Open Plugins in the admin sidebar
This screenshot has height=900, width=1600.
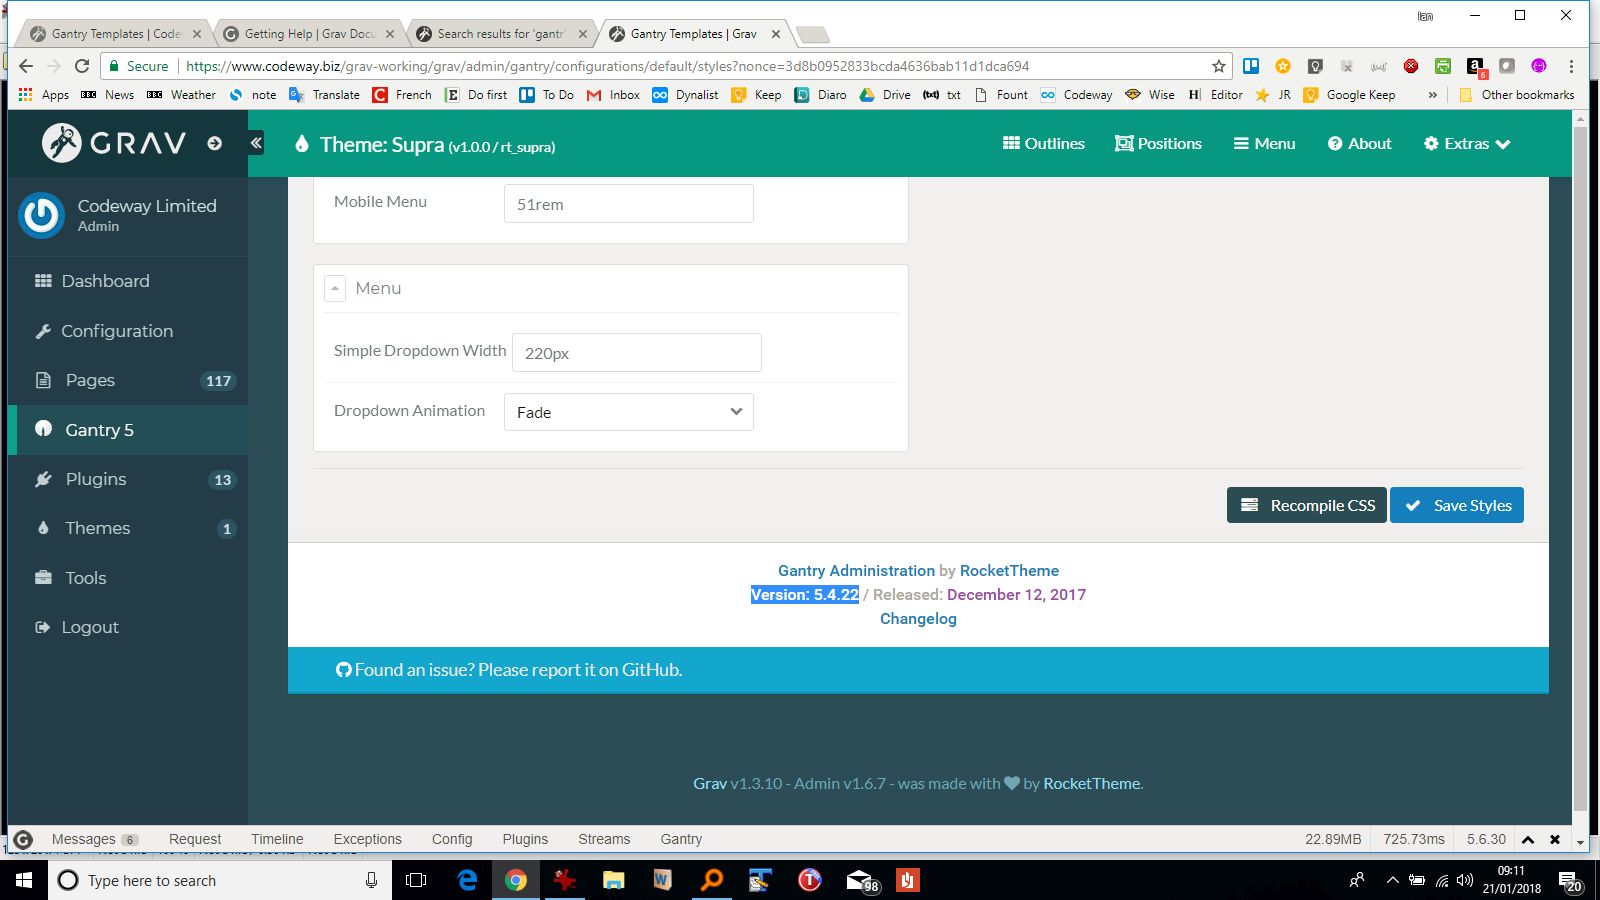click(128, 479)
